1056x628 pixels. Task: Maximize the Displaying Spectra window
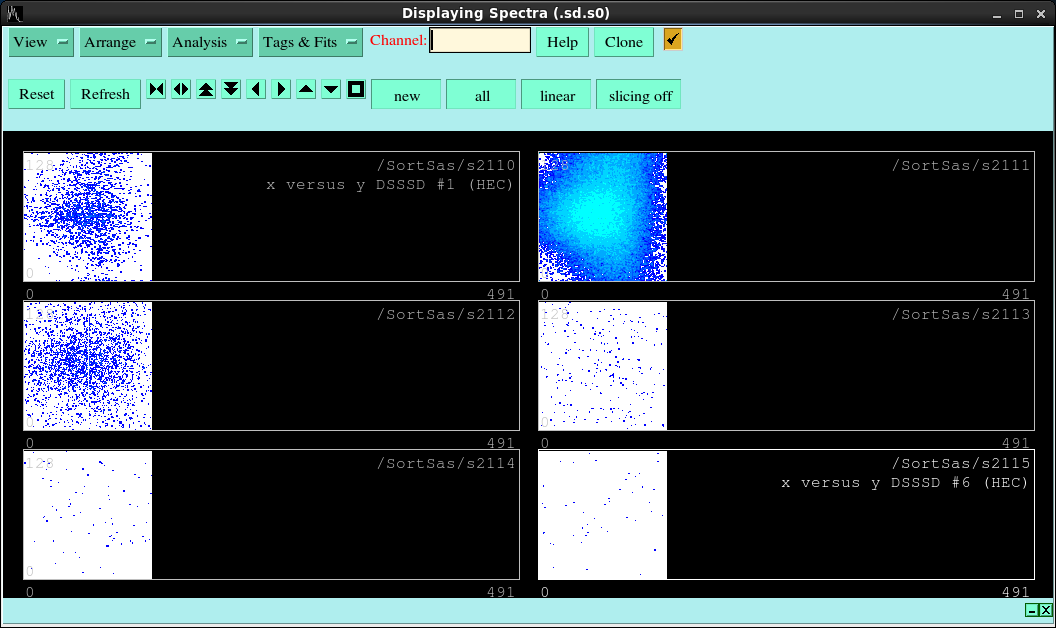1019,13
